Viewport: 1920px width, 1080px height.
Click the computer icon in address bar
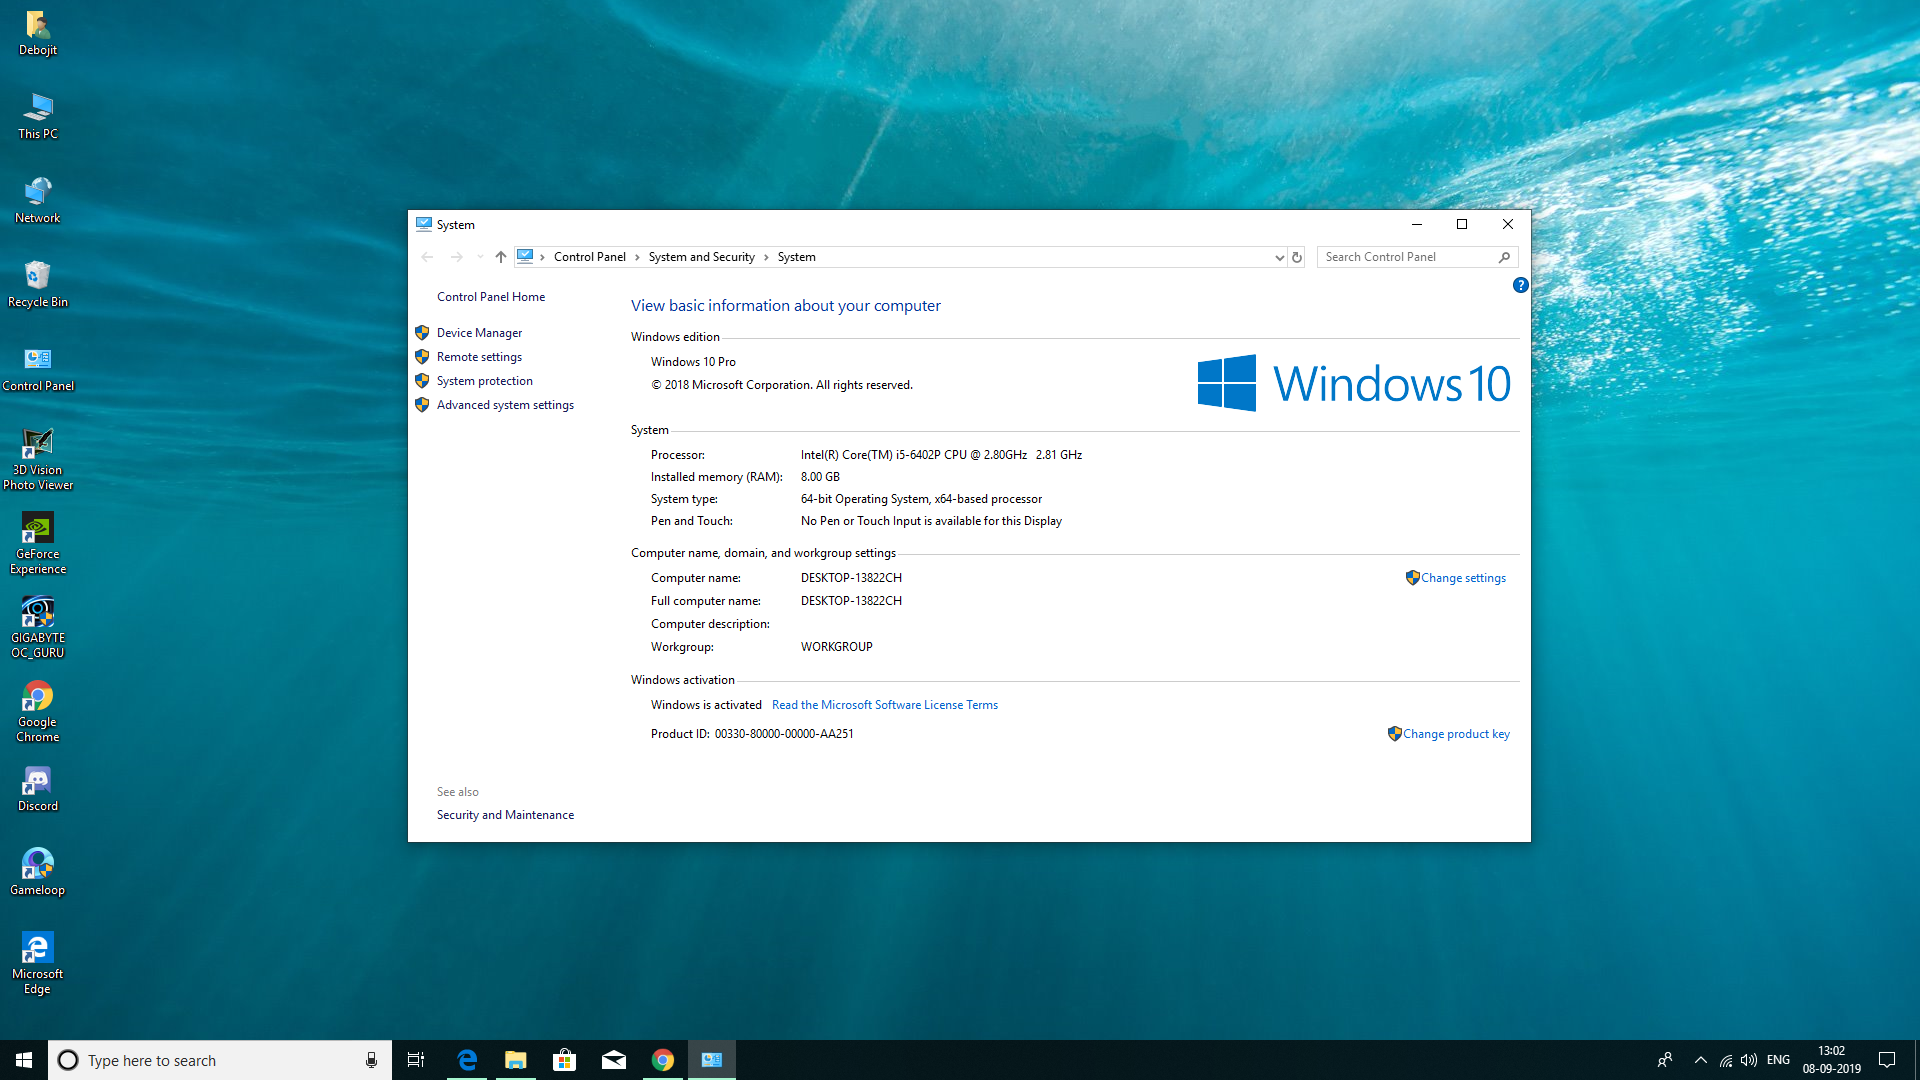pyautogui.click(x=525, y=256)
